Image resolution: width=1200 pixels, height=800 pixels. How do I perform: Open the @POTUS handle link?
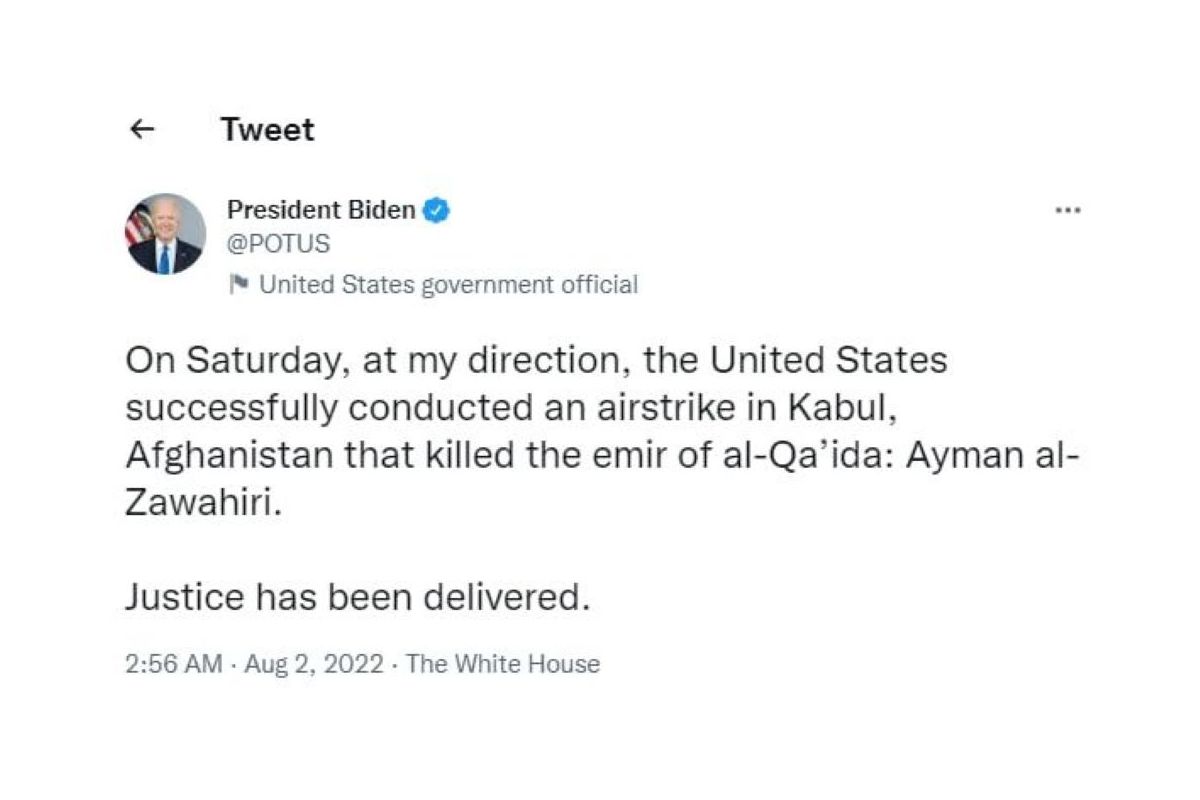point(278,244)
